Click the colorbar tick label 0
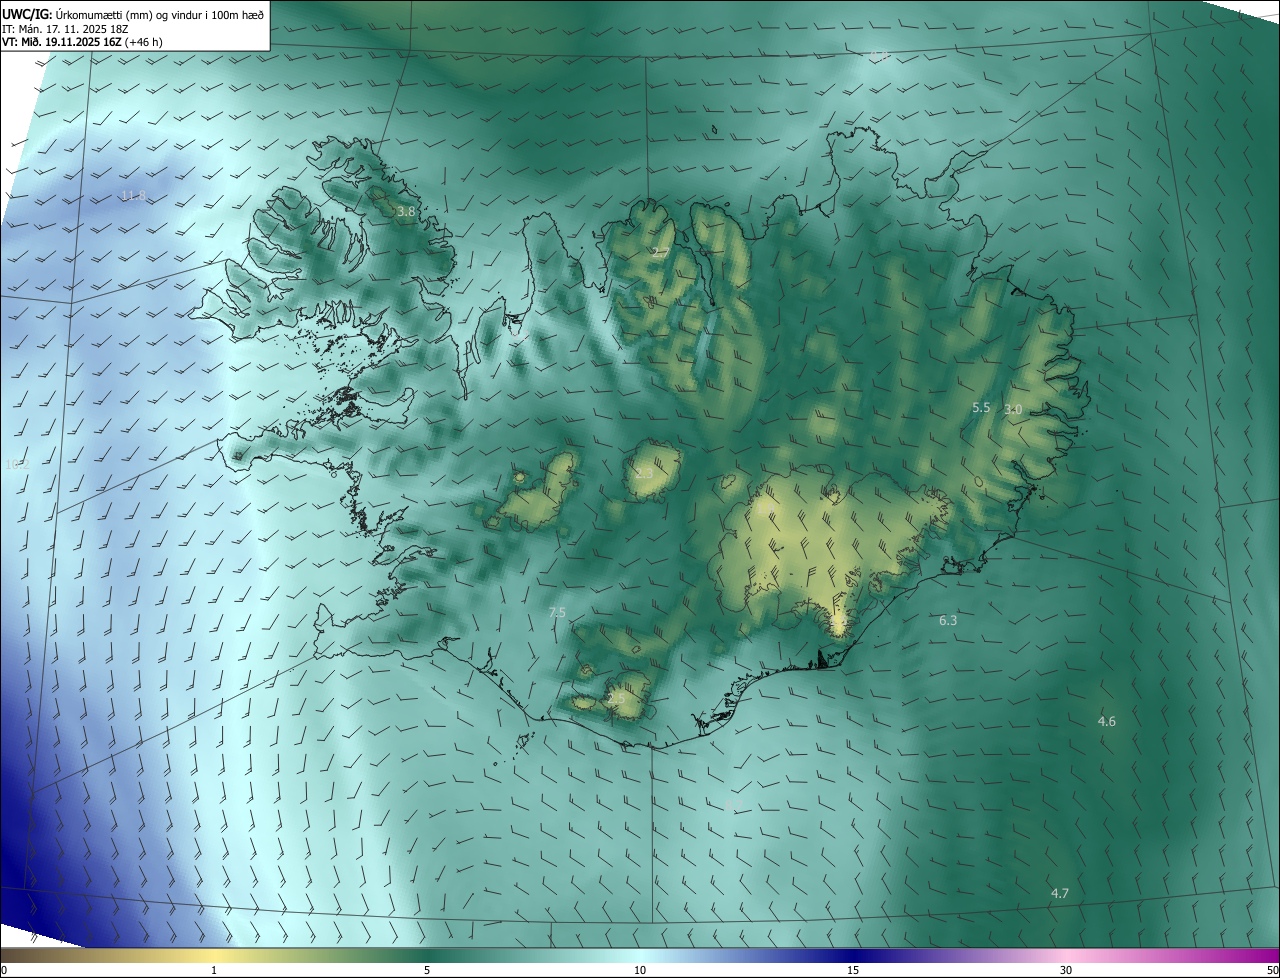The image size is (1280, 978). point(3,970)
